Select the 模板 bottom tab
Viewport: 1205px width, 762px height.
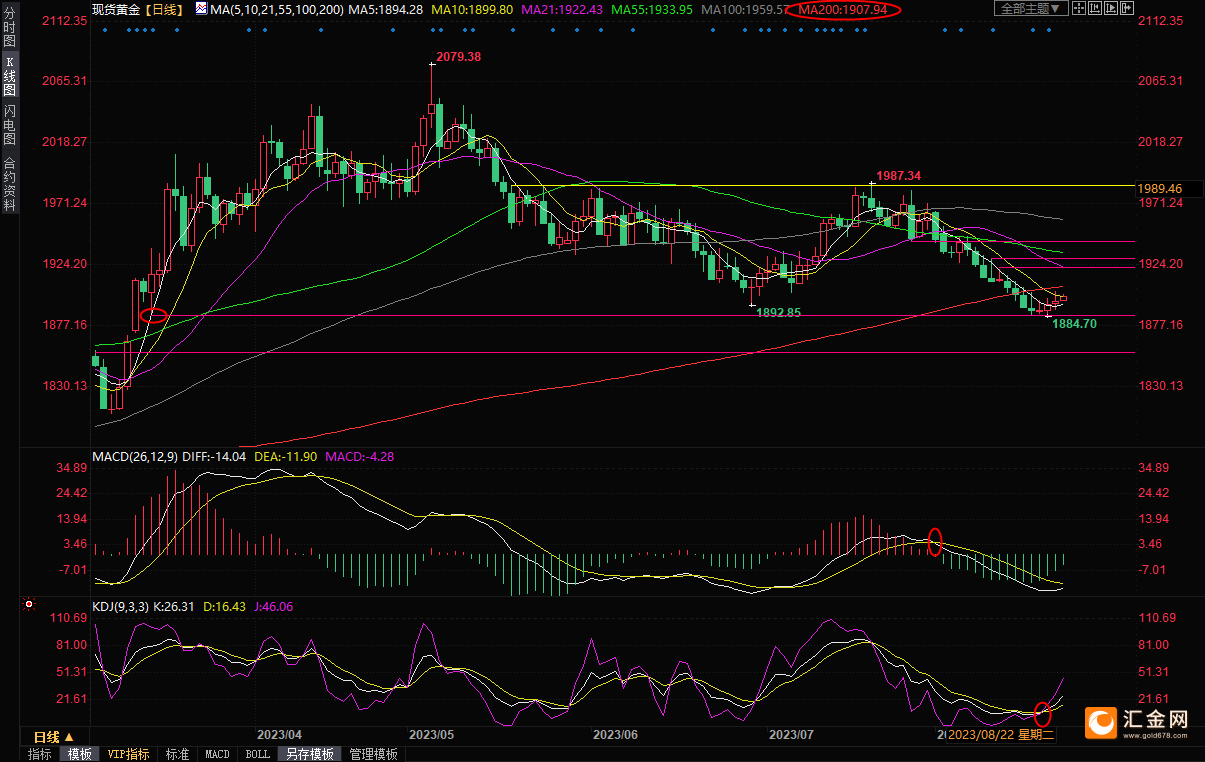tap(79, 754)
